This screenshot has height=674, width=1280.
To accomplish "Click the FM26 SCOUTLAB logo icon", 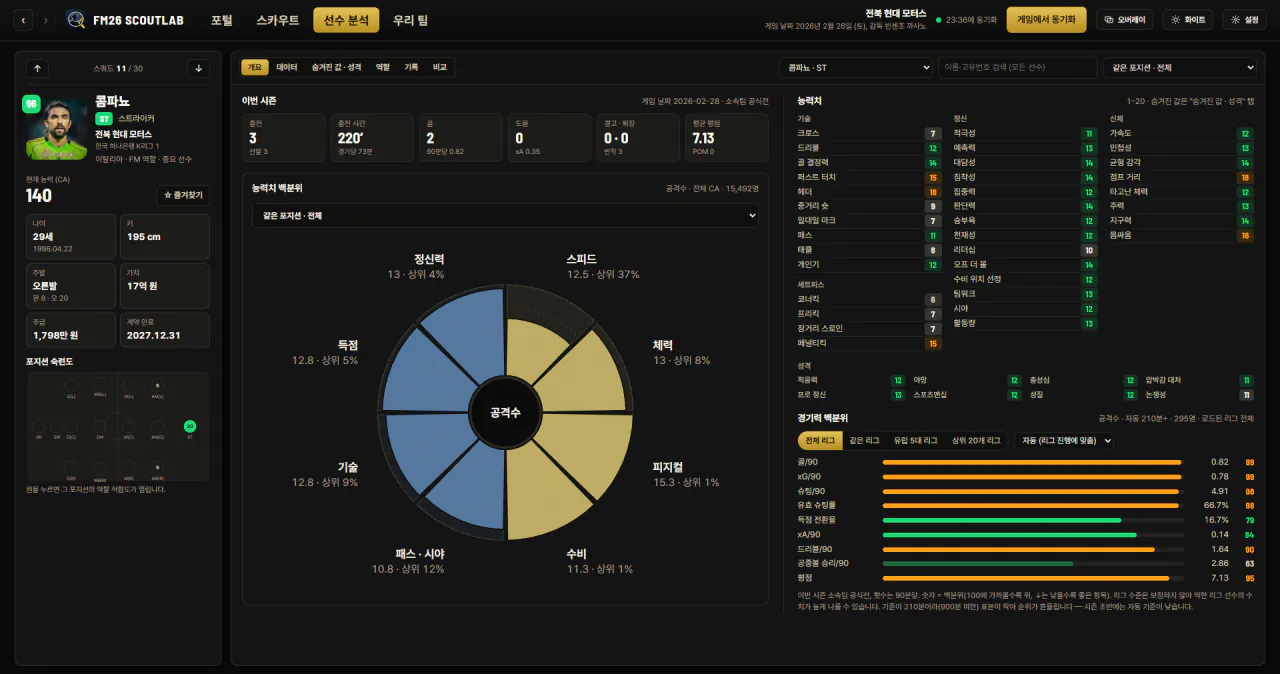I will (76, 20).
